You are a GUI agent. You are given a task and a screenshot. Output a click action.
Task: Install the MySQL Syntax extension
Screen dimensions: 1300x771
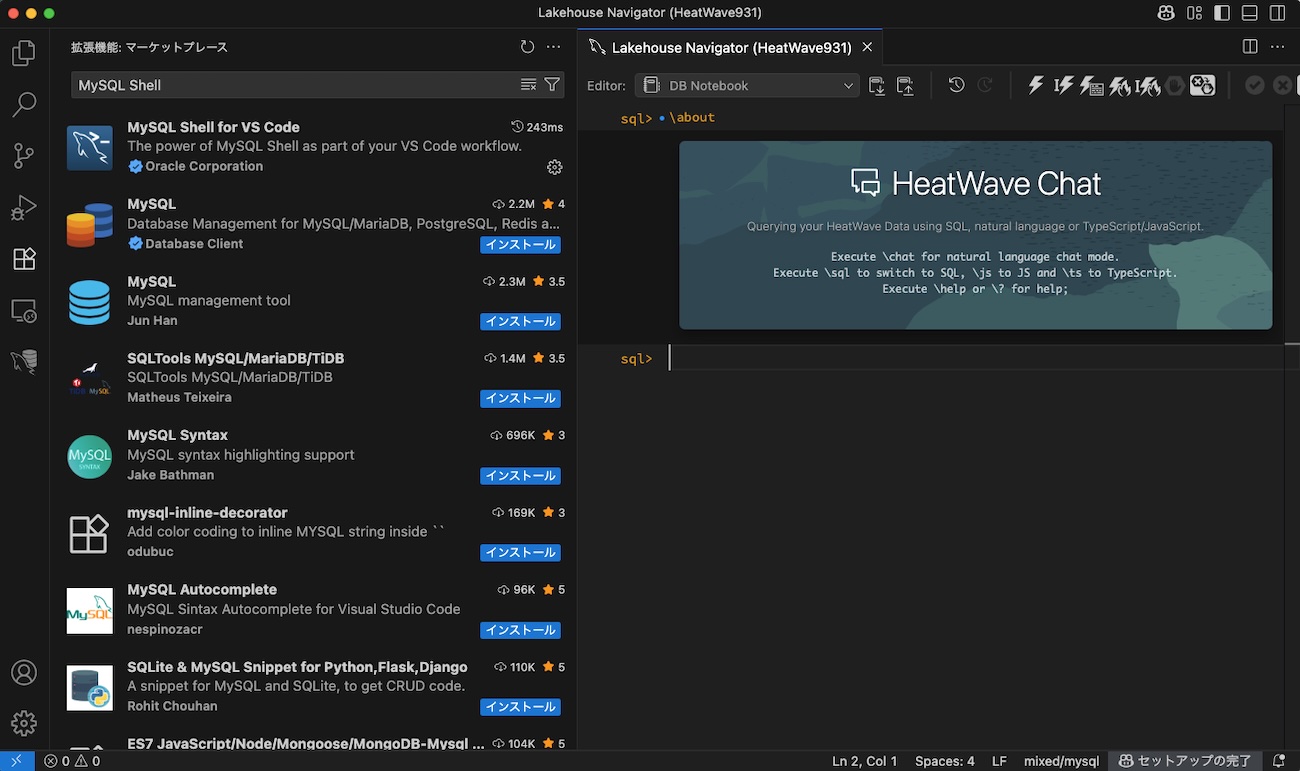(x=520, y=475)
